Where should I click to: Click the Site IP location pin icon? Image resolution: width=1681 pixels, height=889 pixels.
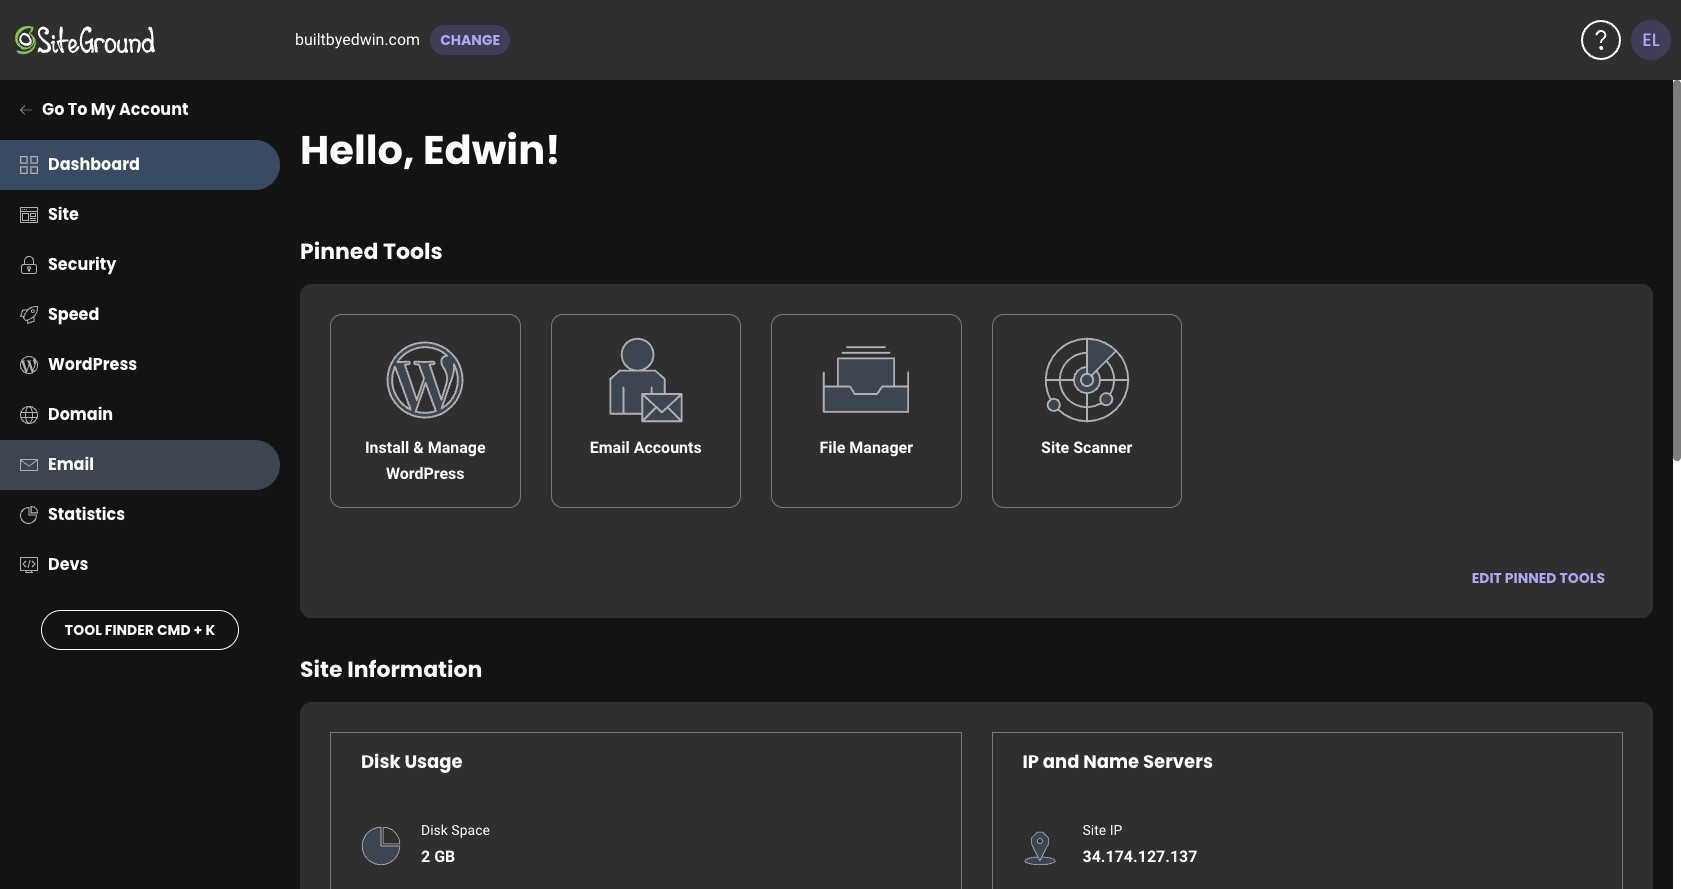point(1040,847)
